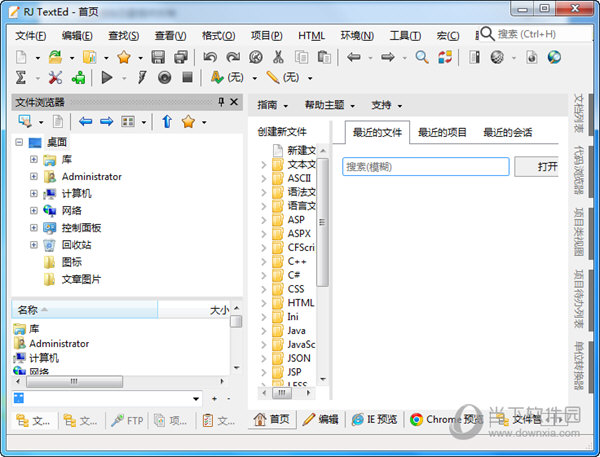Click the Paste clipboard icon
The image size is (600, 457).
[324, 57]
